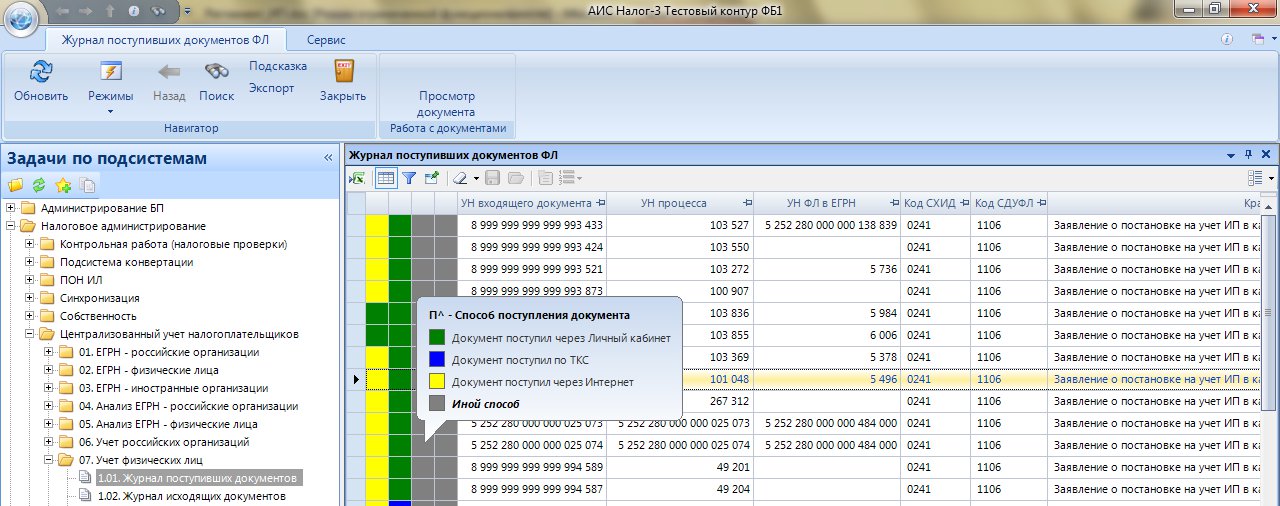Click the Обновить refresh icon in ribbon
This screenshot has width=1280, height=506.
(41, 73)
